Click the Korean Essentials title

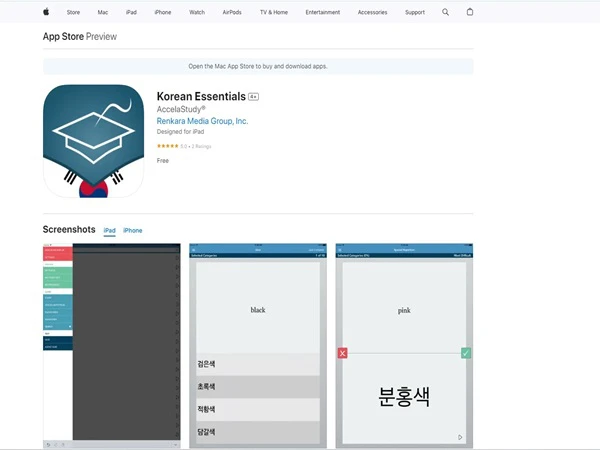point(201,96)
